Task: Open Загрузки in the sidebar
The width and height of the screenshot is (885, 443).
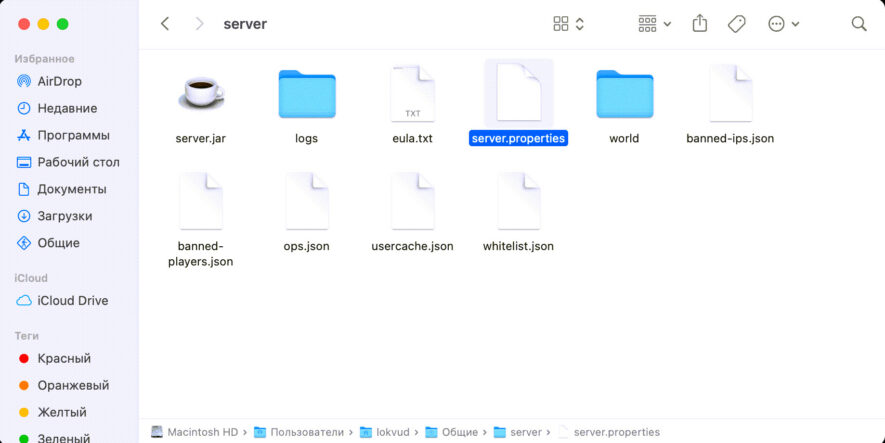Action: (x=64, y=216)
